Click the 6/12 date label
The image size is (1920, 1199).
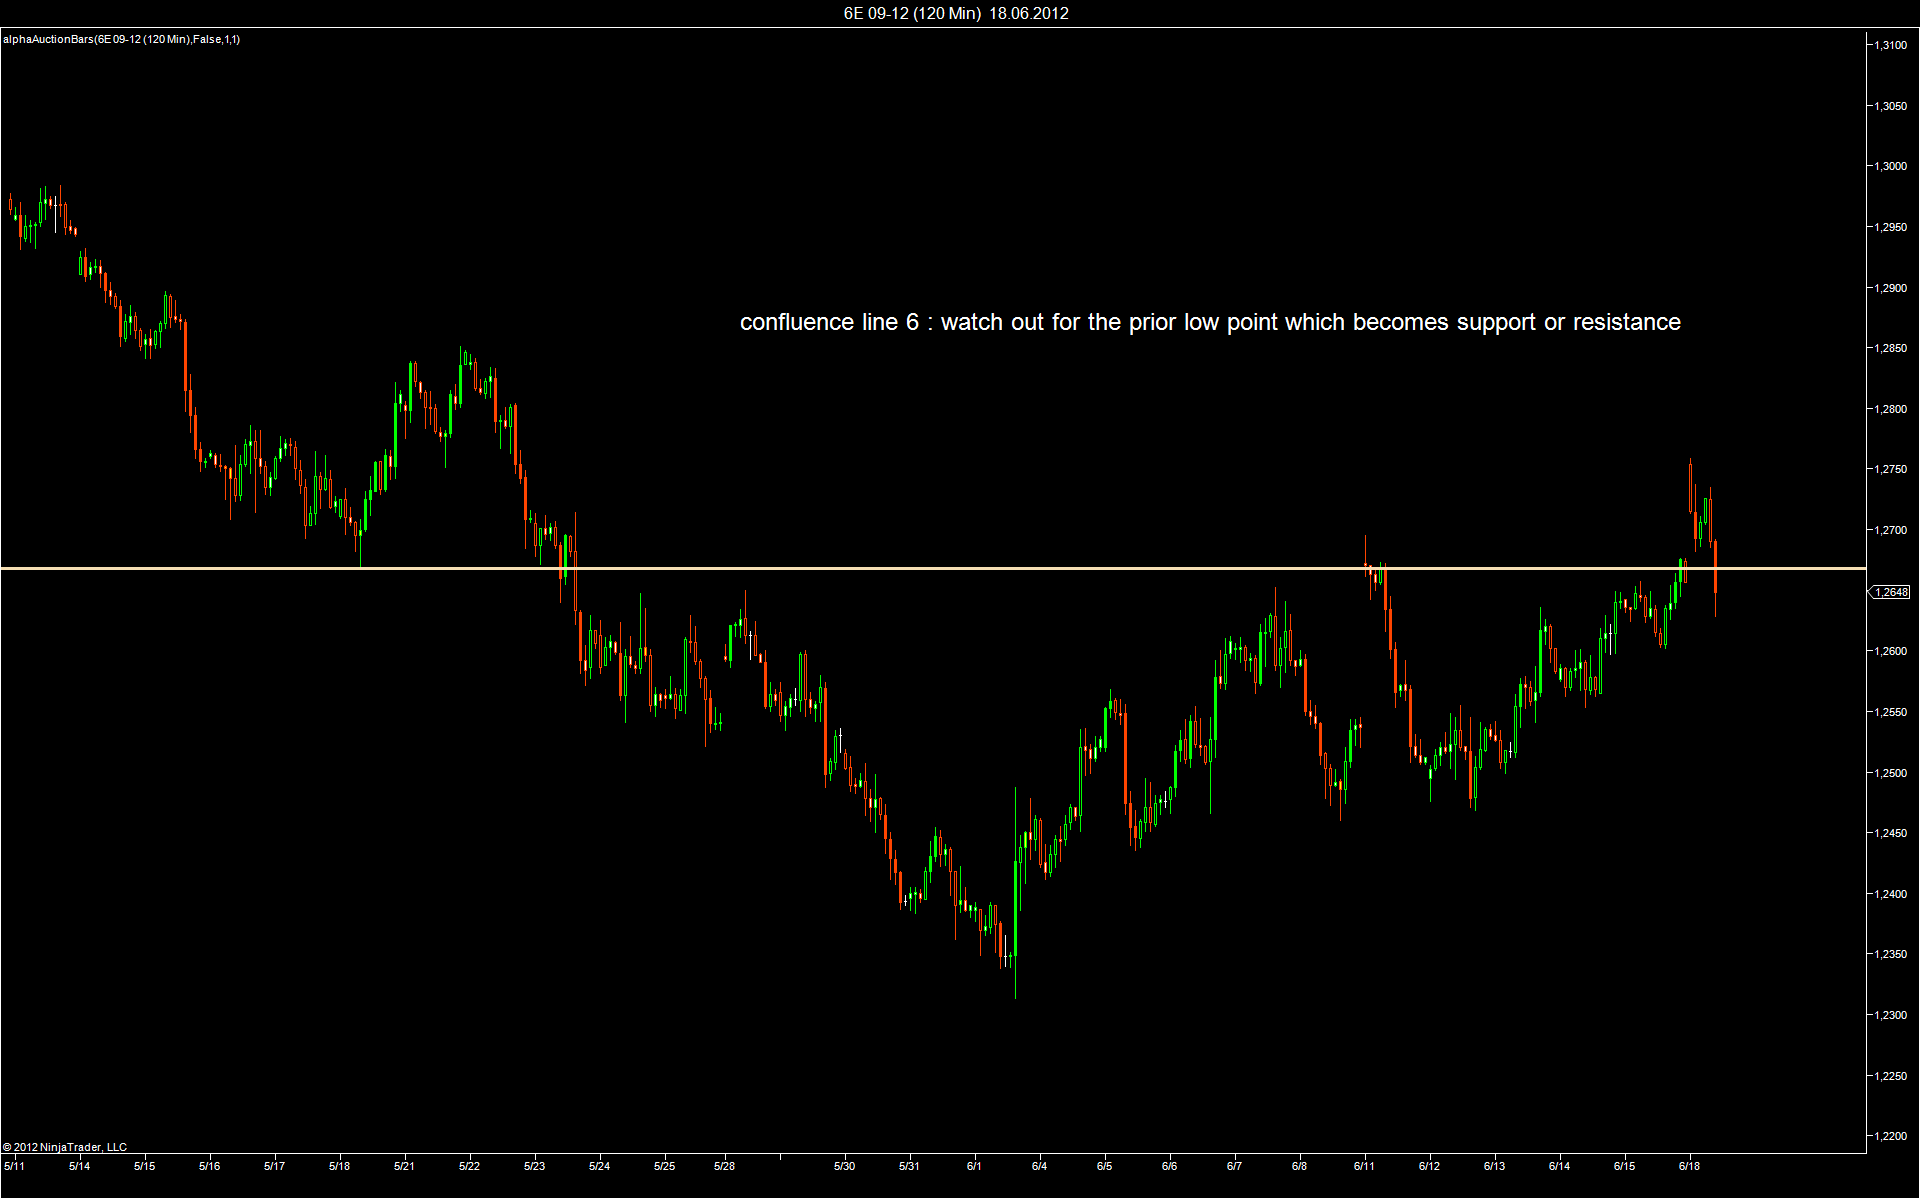point(1429,1166)
